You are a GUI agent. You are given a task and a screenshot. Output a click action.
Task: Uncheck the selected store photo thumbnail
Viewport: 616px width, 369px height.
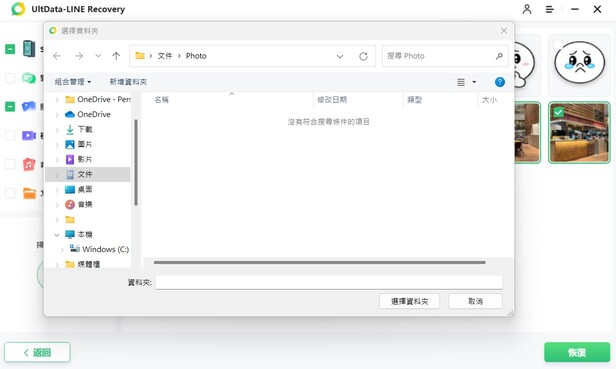(558, 113)
